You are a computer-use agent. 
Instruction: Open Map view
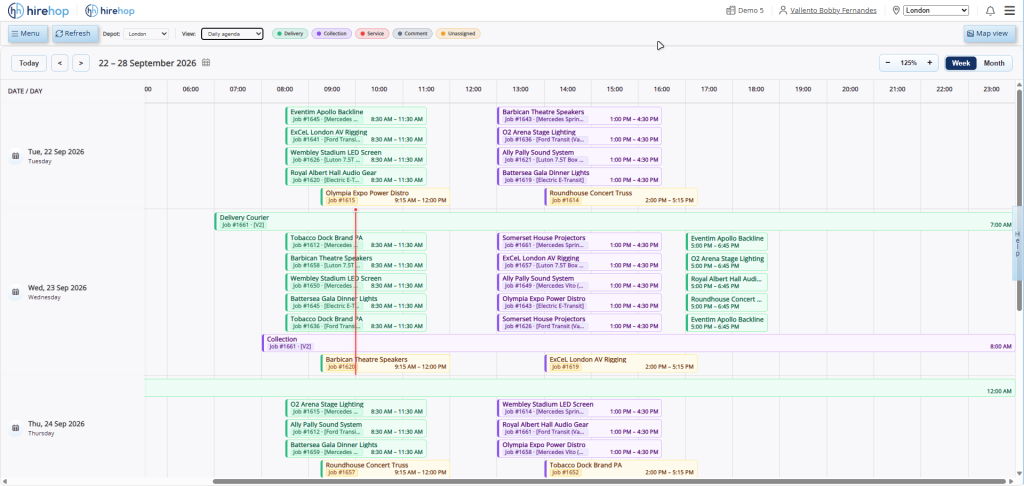tap(989, 33)
